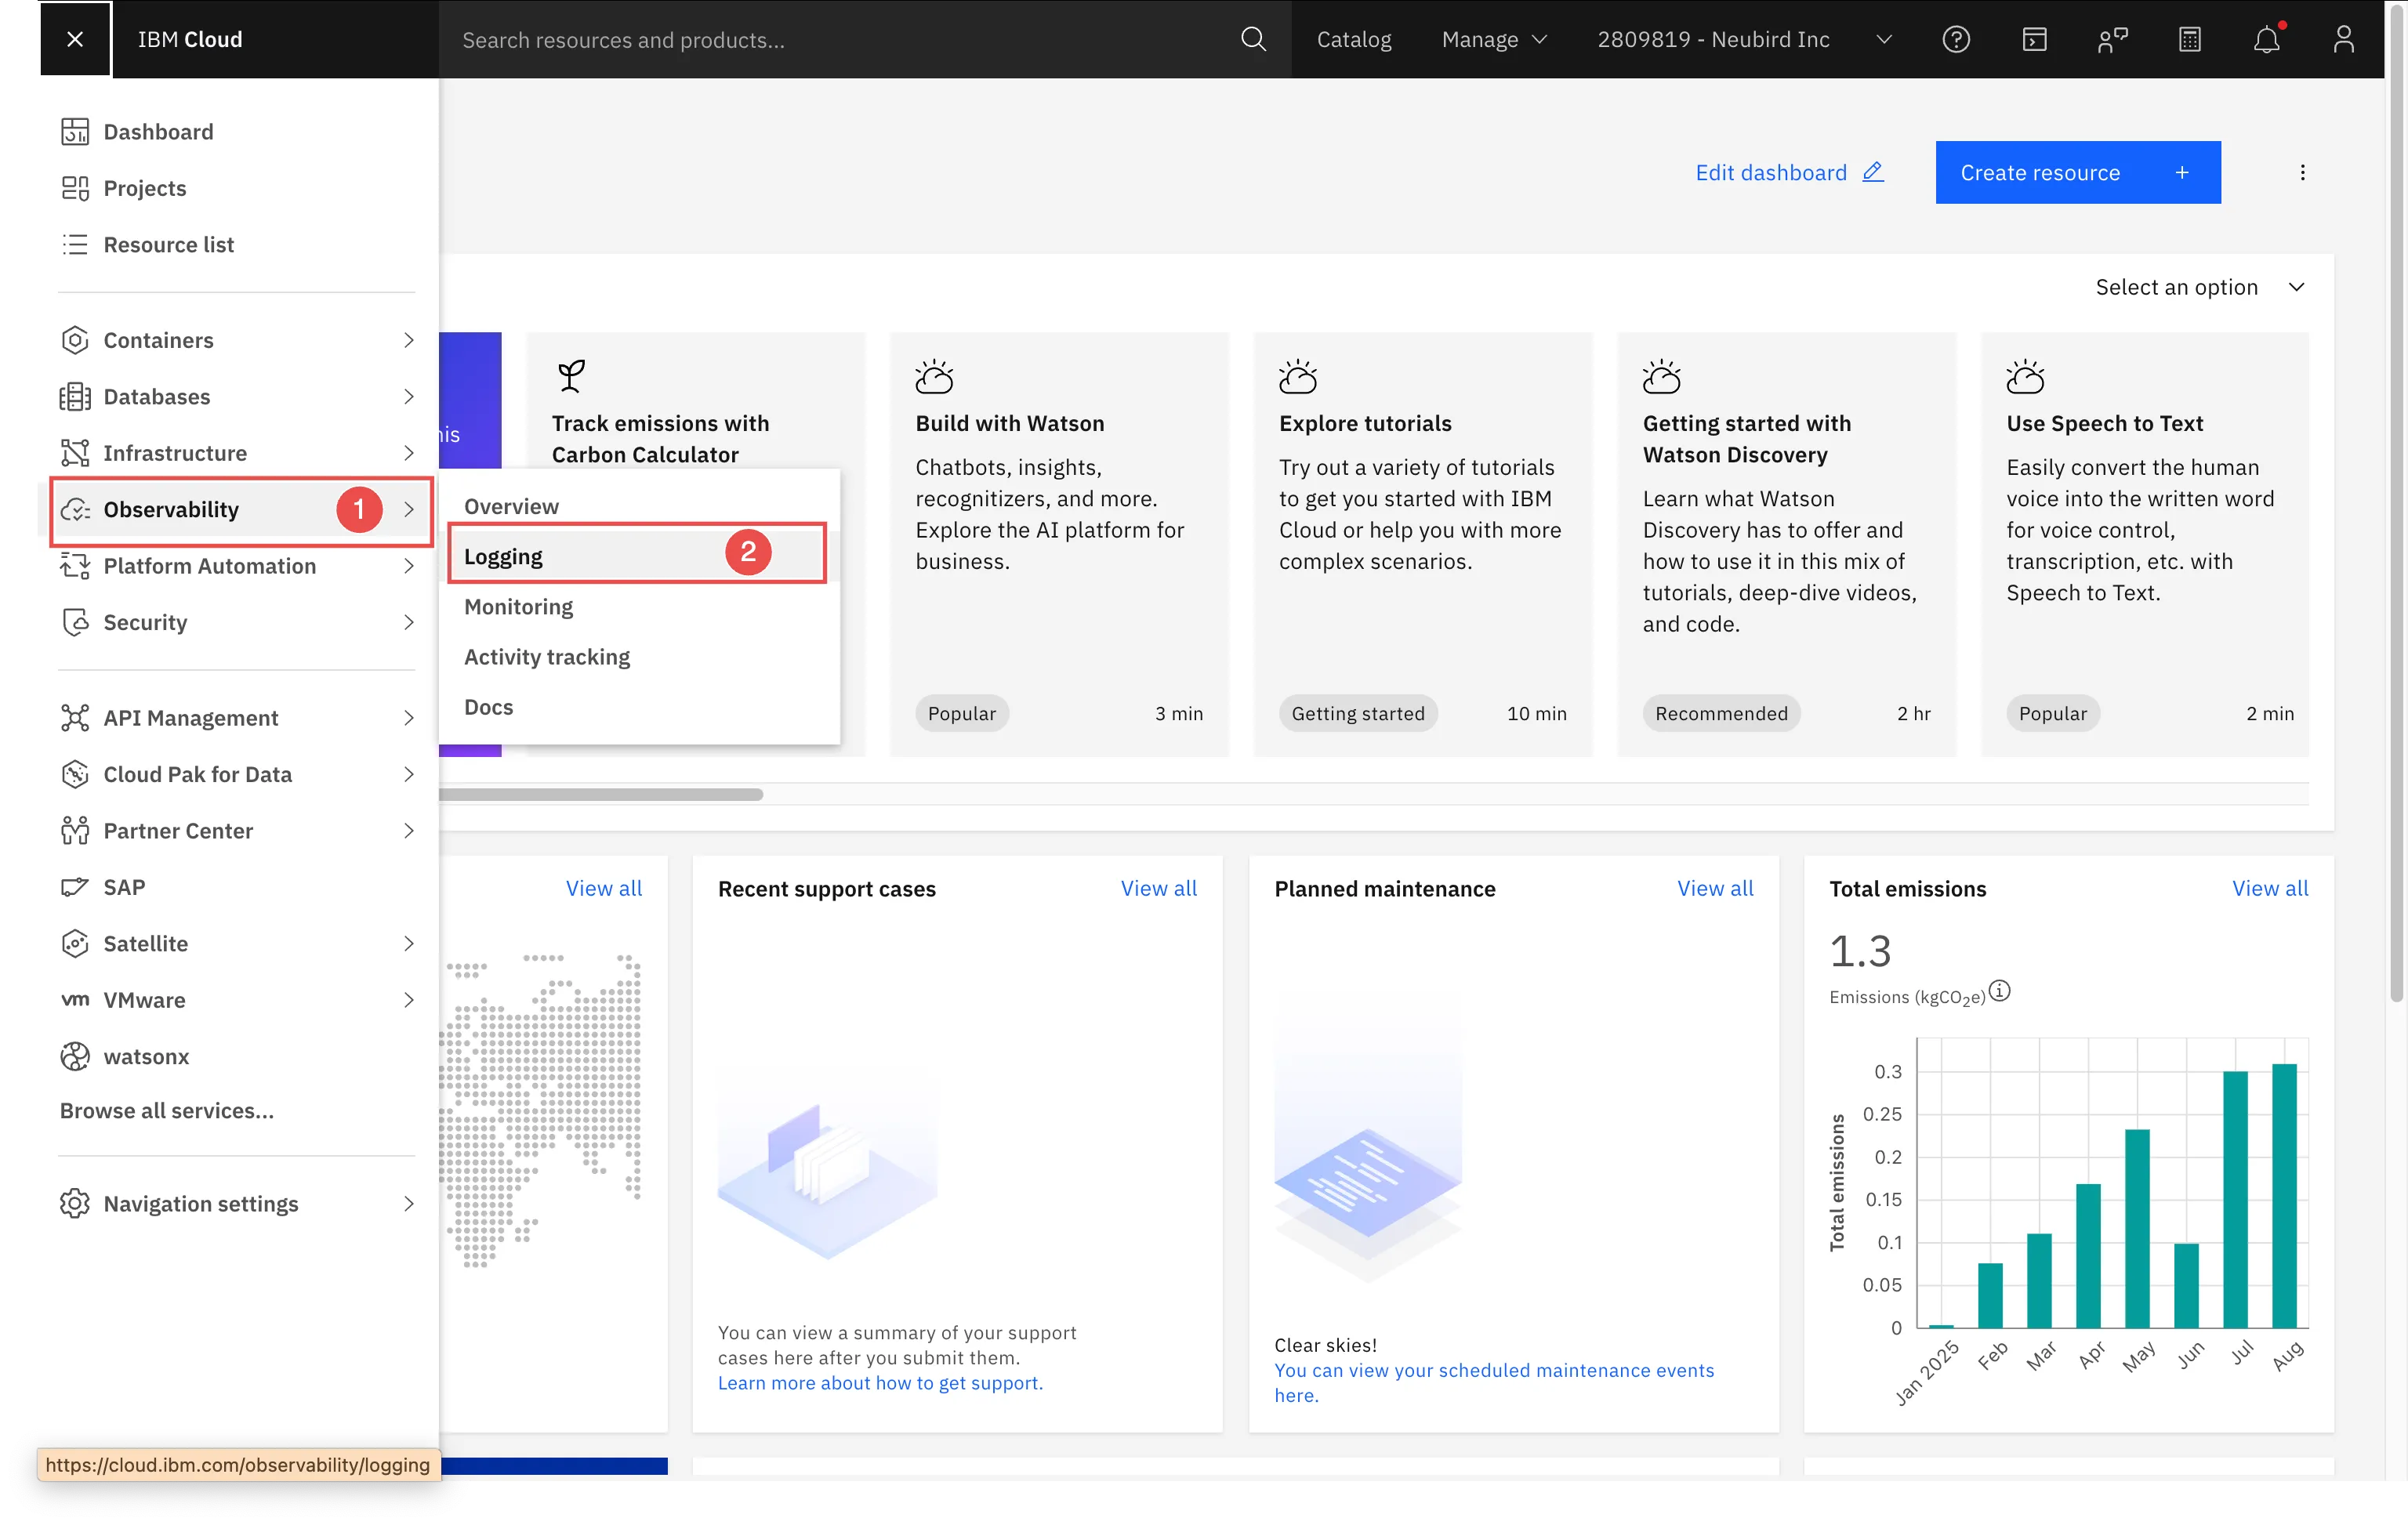Click the Satellite icon
The width and height of the screenshot is (2408, 1525).
(x=75, y=944)
